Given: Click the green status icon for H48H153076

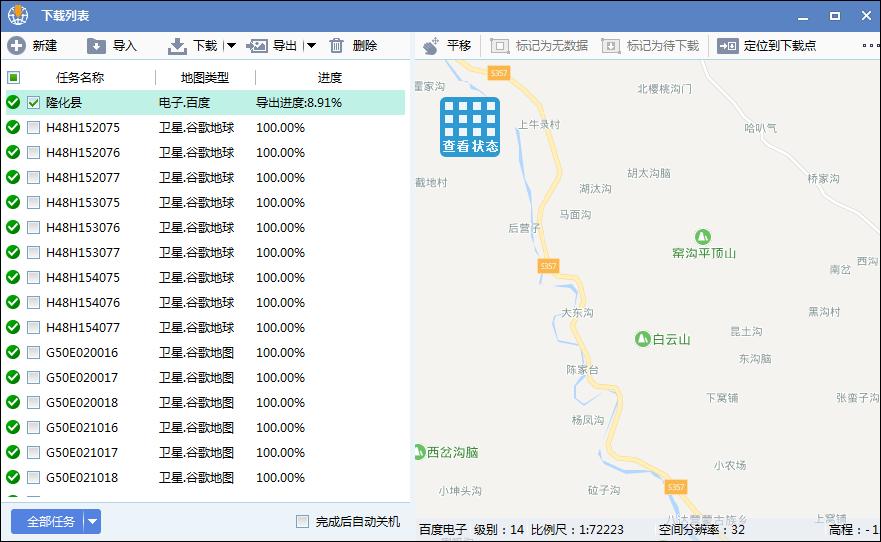Looking at the screenshot, I should pyautogui.click(x=13, y=227).
